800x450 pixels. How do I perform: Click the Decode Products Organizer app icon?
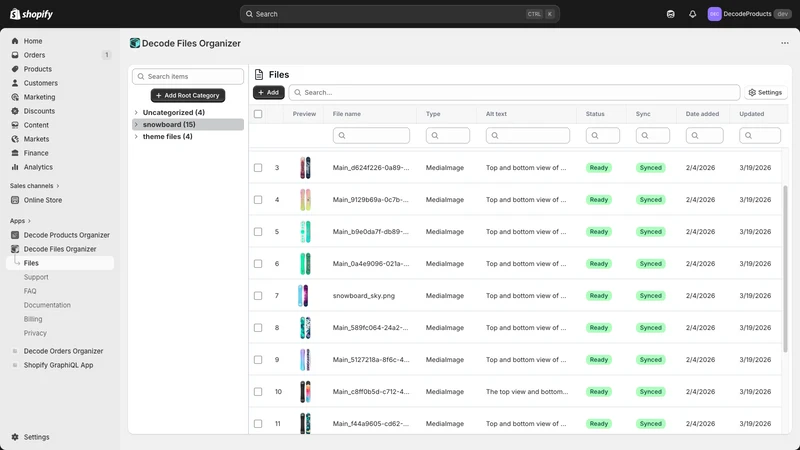pos(15,235)
